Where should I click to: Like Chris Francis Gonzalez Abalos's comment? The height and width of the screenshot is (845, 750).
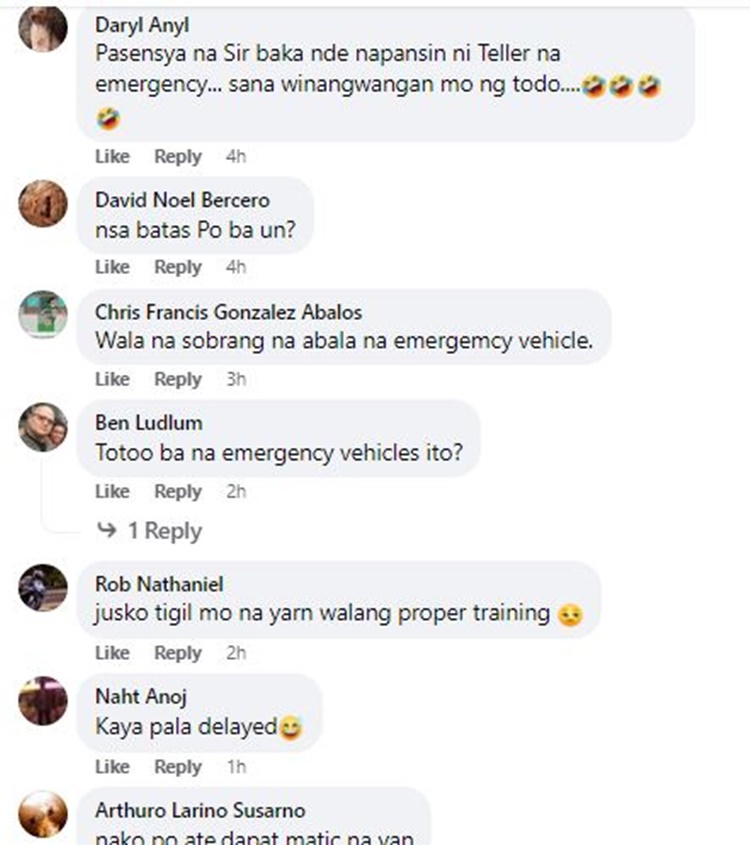[112, 379]
